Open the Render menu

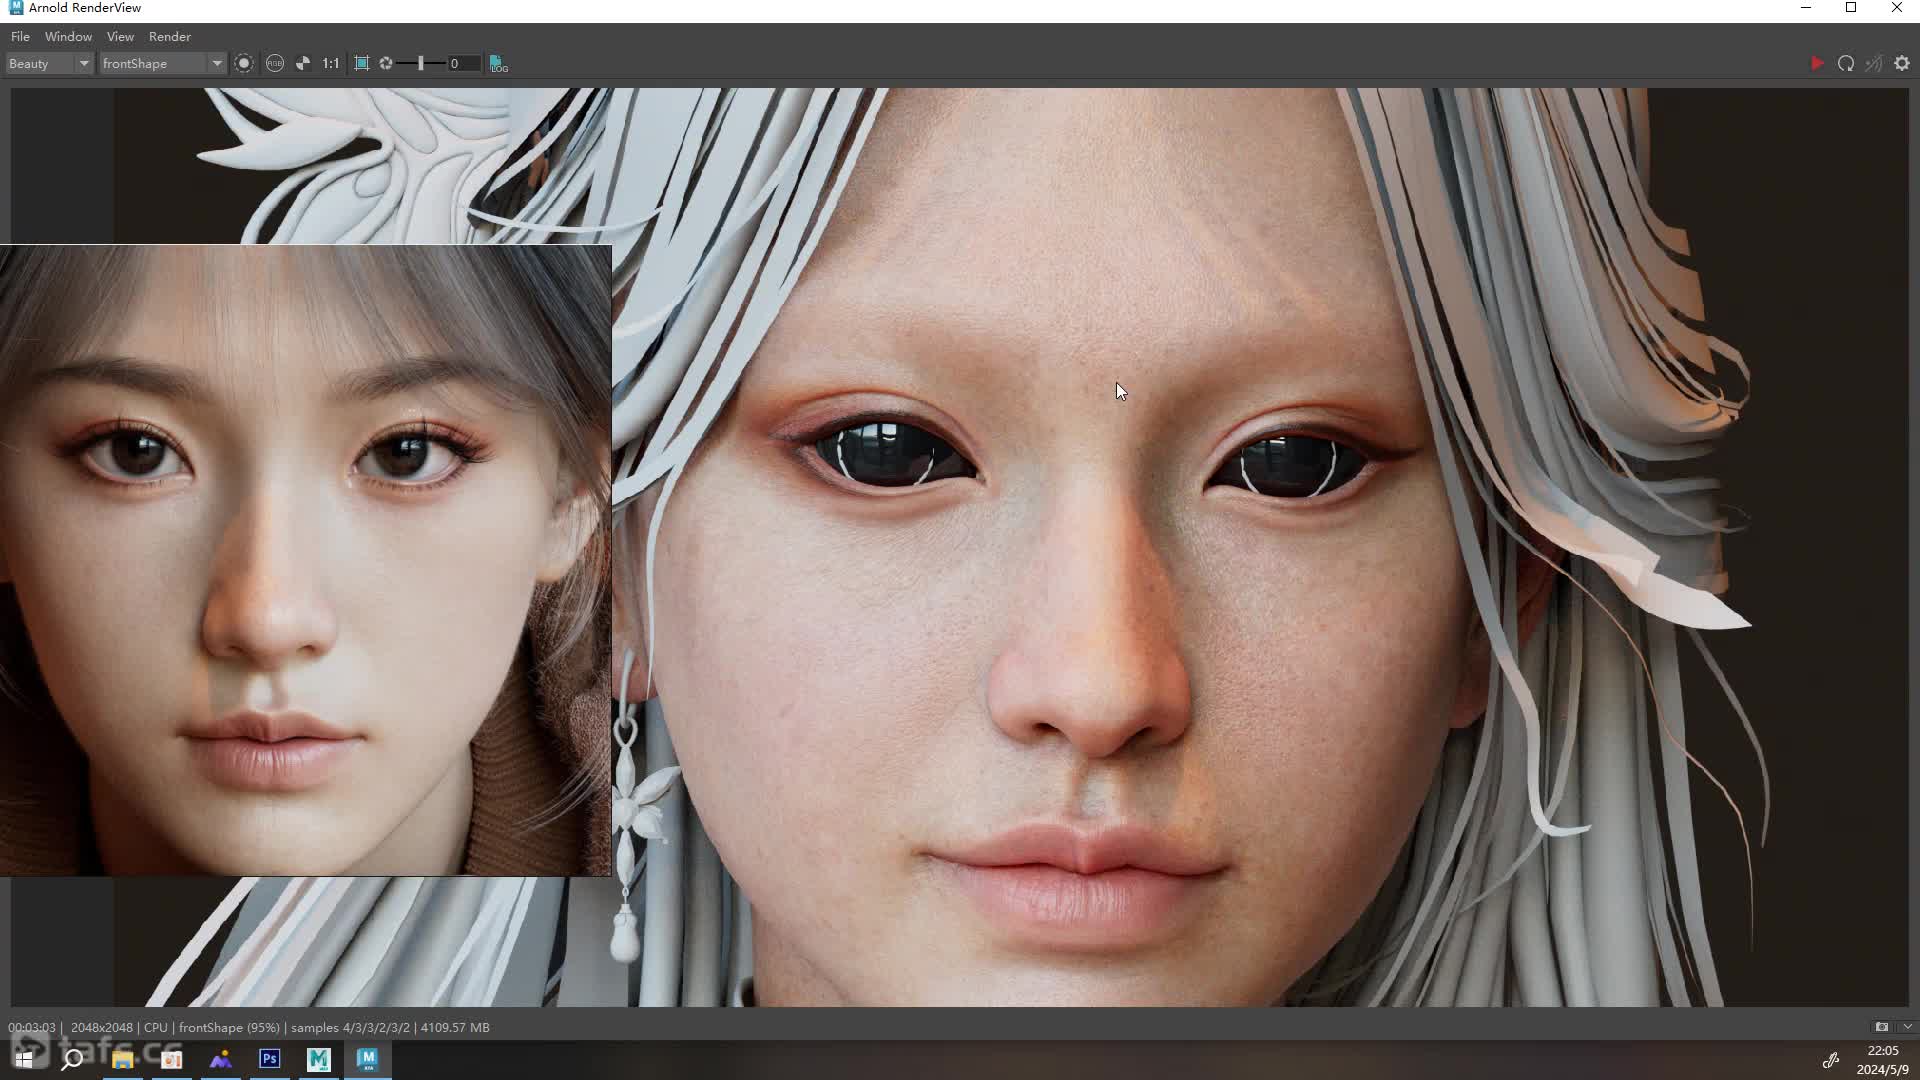click(170, 36)
